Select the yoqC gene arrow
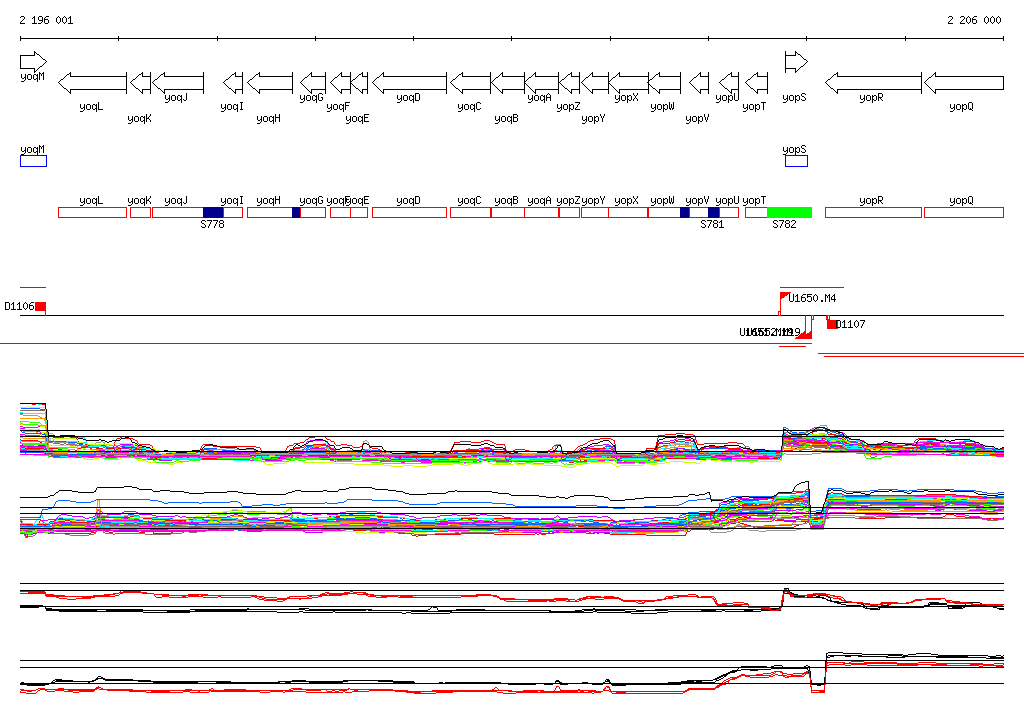 (x=470, y=82)
